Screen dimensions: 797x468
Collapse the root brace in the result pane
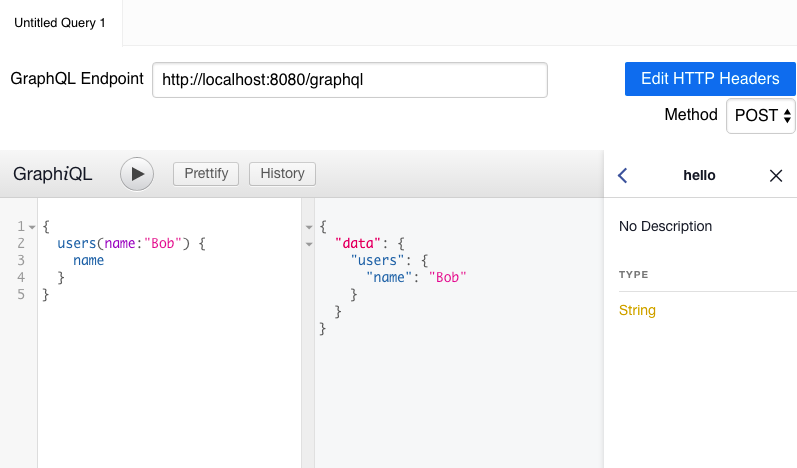pyautogui.click(x=309, y=227)
